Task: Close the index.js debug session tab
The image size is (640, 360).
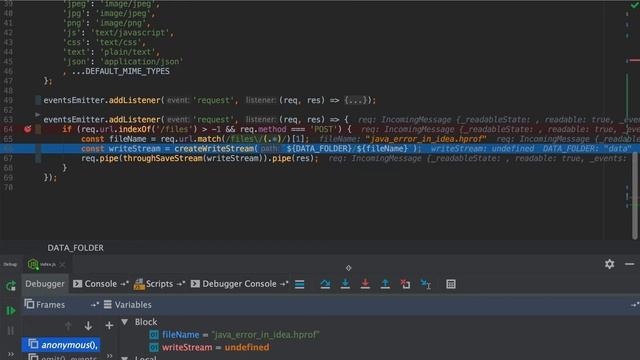Action: tap(62, 265)
